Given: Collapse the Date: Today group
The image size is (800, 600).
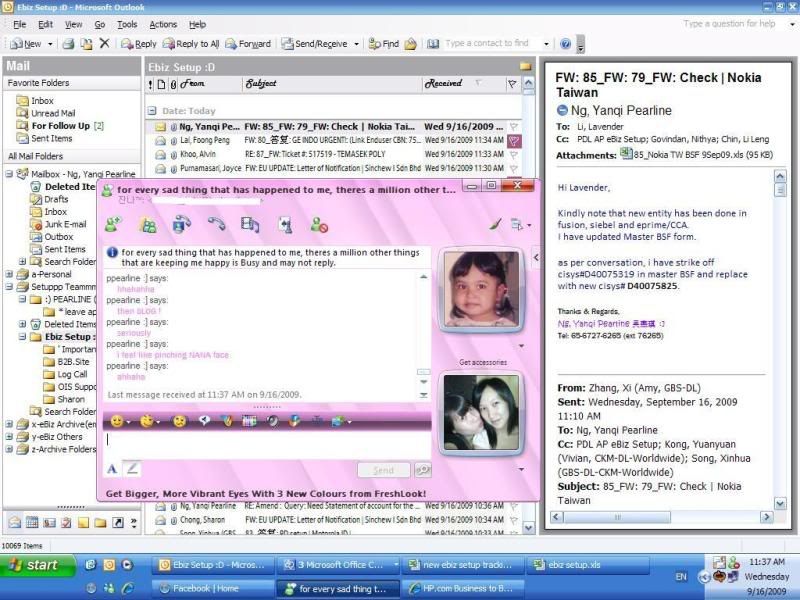Looking at the screenshot, I should point(152,111).
